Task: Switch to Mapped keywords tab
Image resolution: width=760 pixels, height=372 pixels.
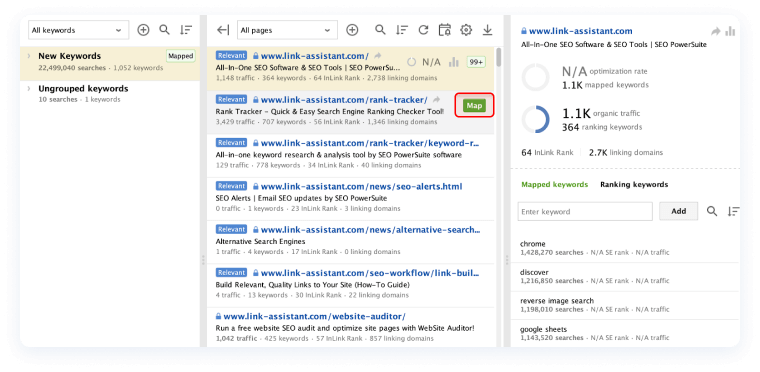Action: (x=554, y=184)
